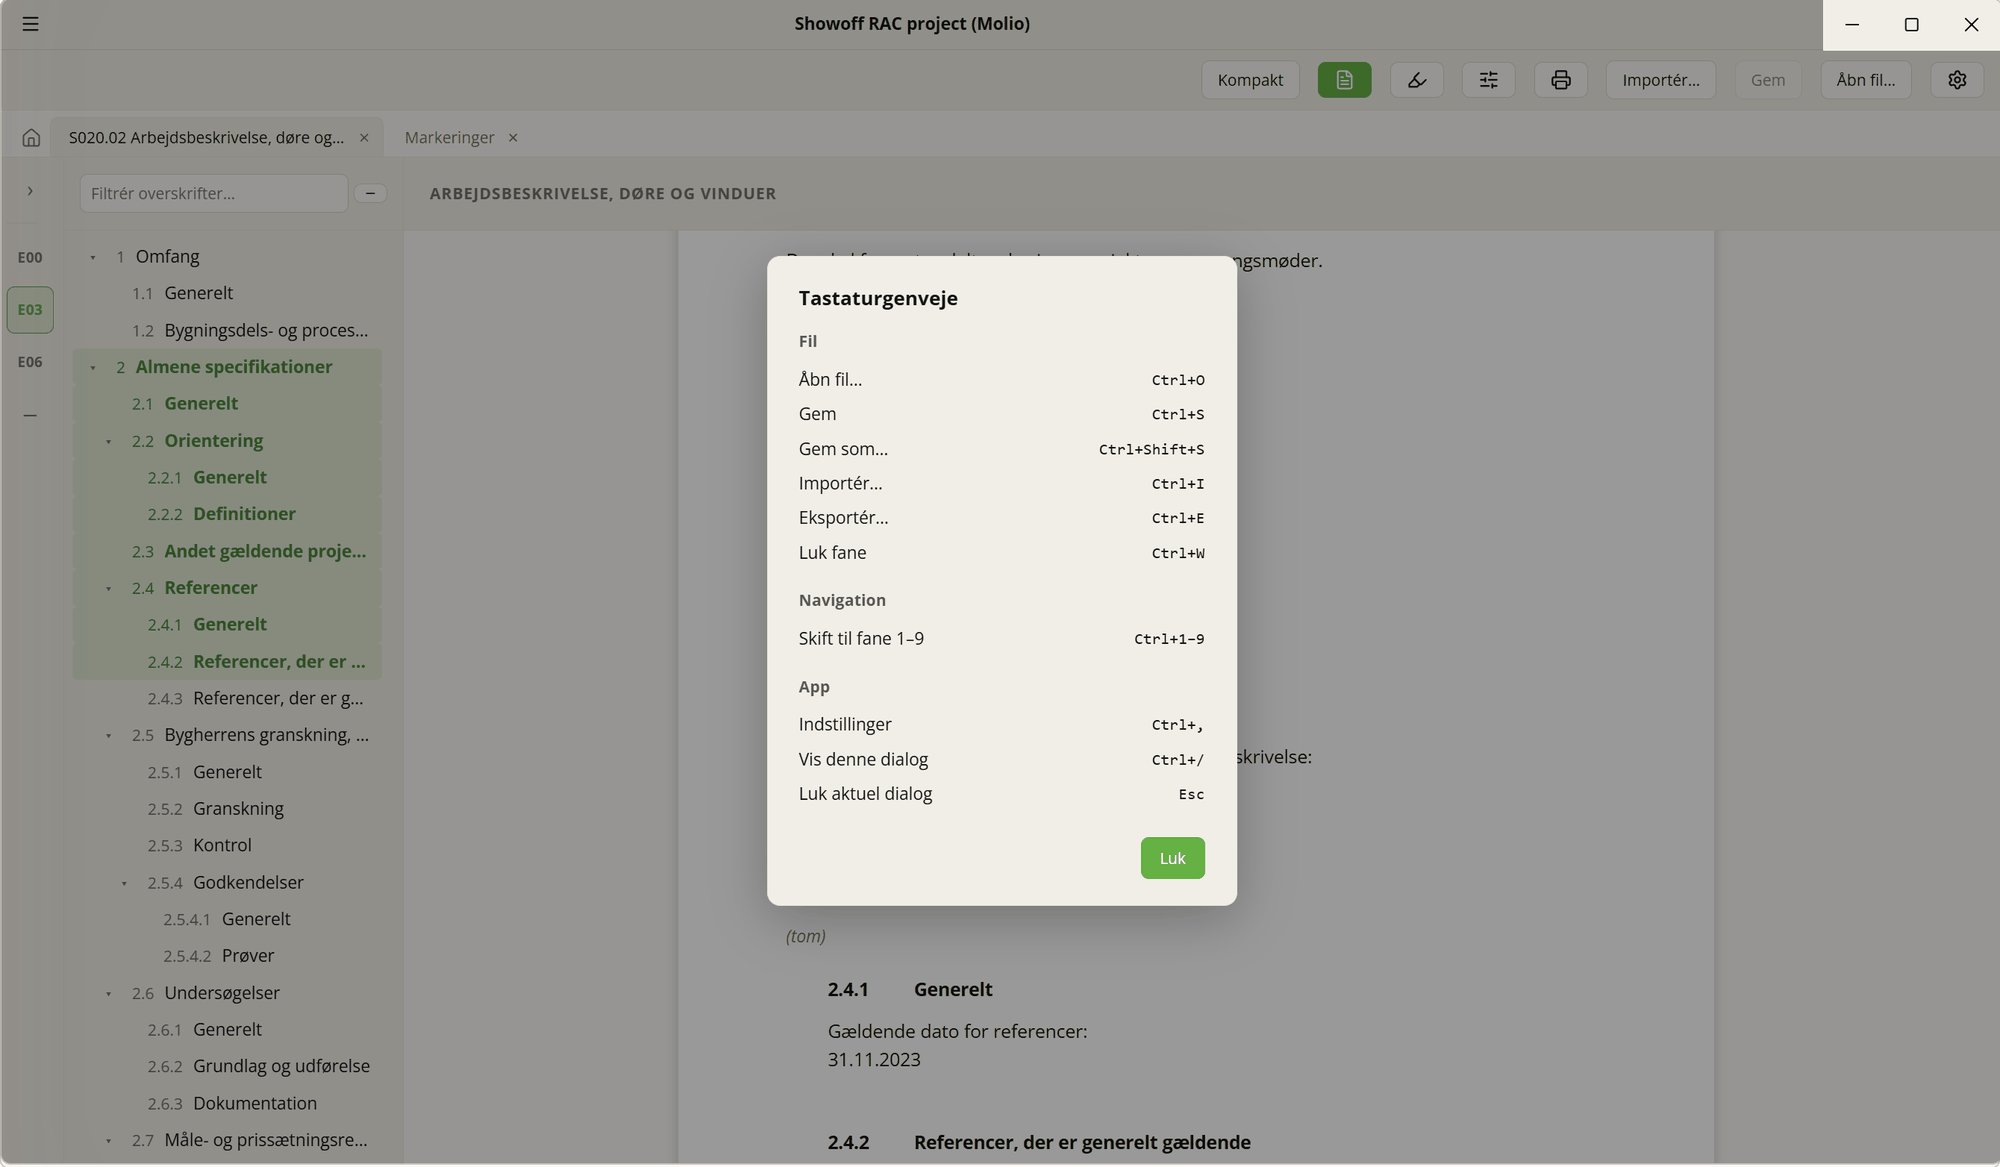Click the dash marker below E06

30,414
